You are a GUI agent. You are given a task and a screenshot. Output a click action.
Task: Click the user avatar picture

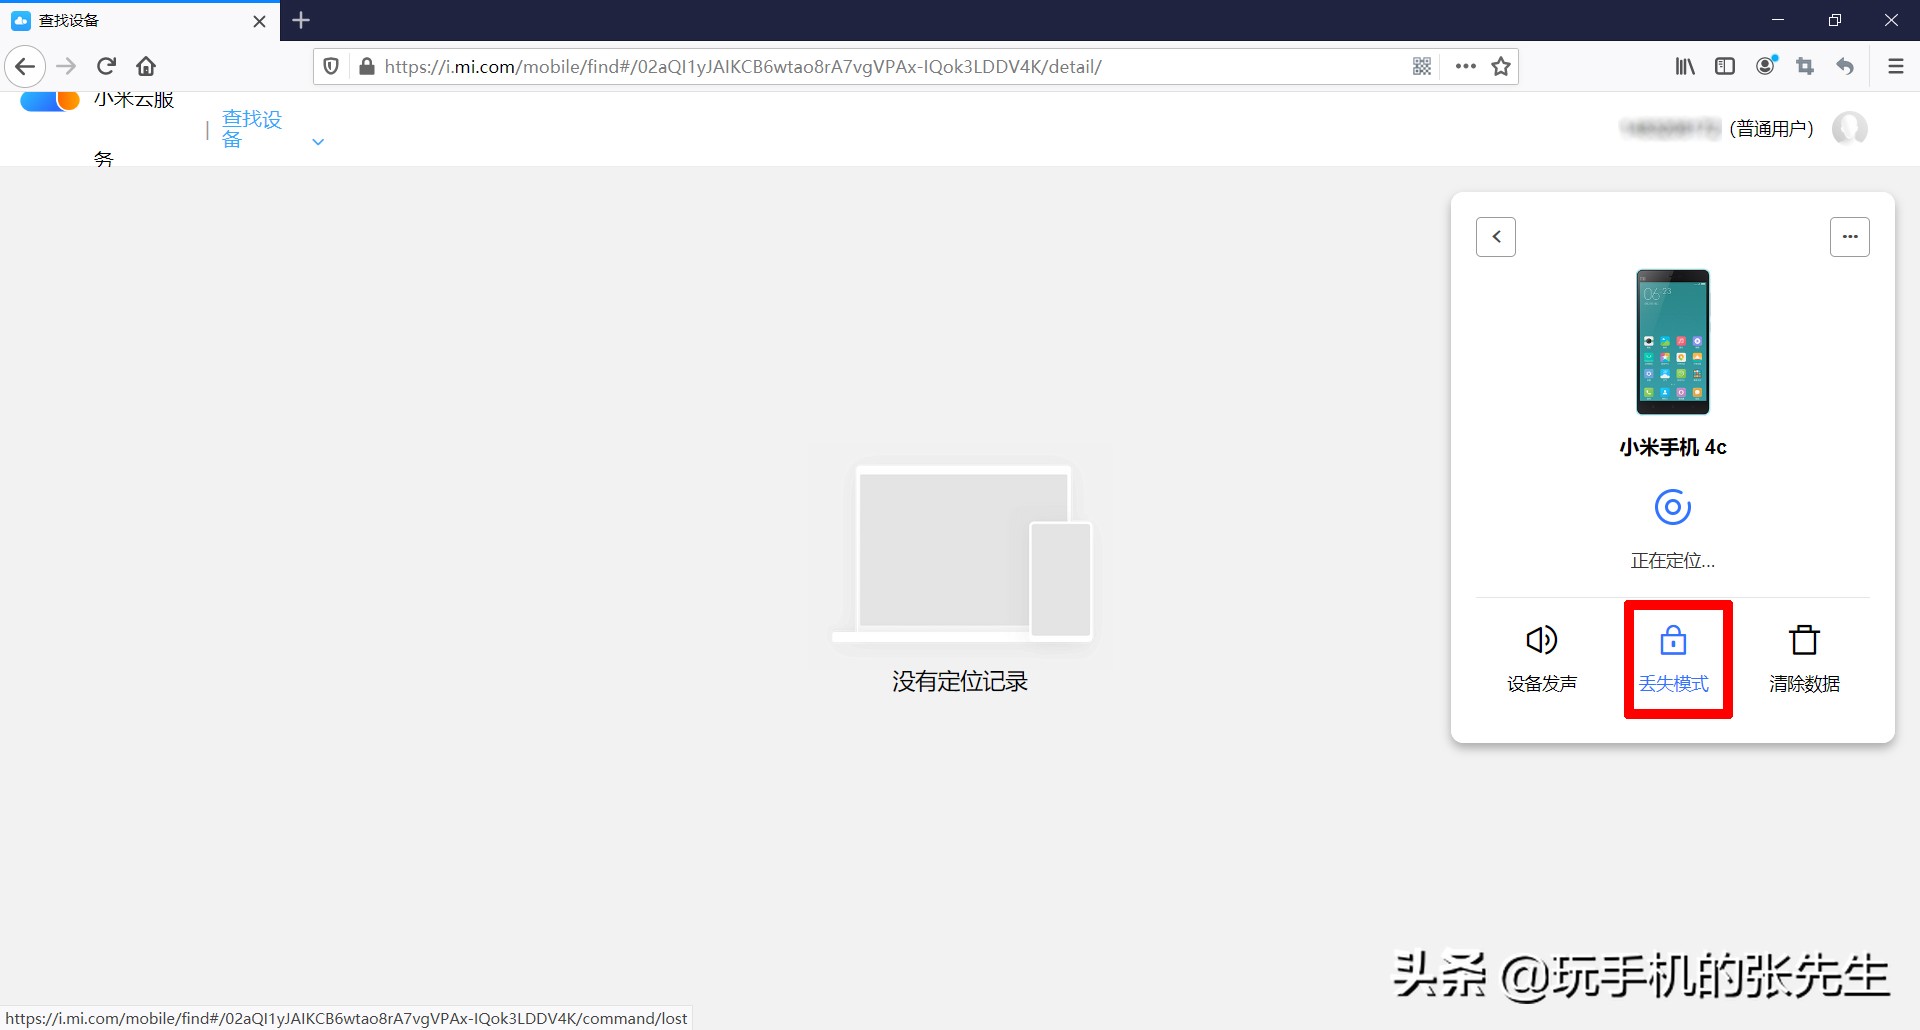1849,129
